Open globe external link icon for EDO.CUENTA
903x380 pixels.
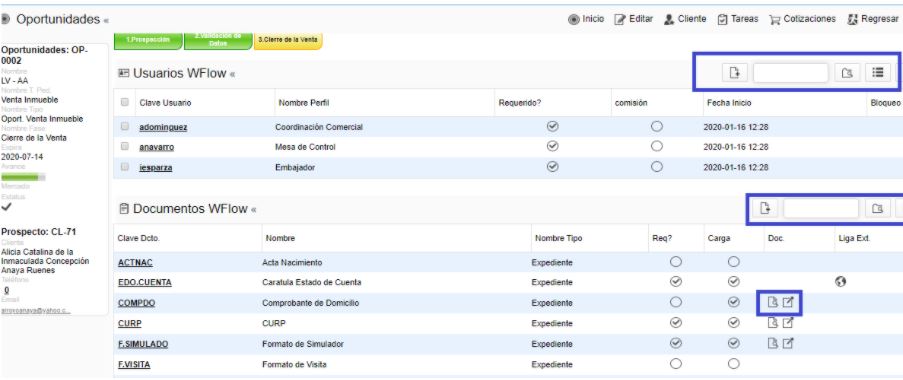point(840,282)
